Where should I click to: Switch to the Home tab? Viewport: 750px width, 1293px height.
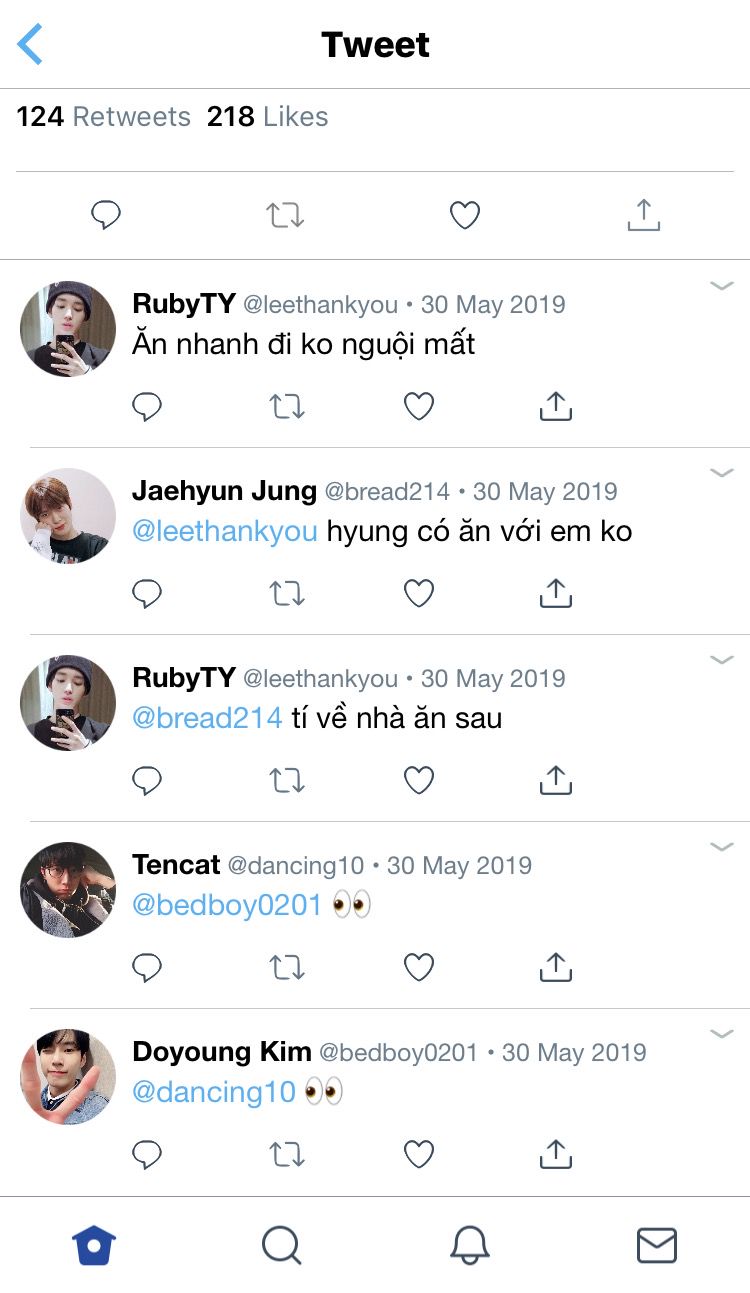click(x=94, y=1246)
